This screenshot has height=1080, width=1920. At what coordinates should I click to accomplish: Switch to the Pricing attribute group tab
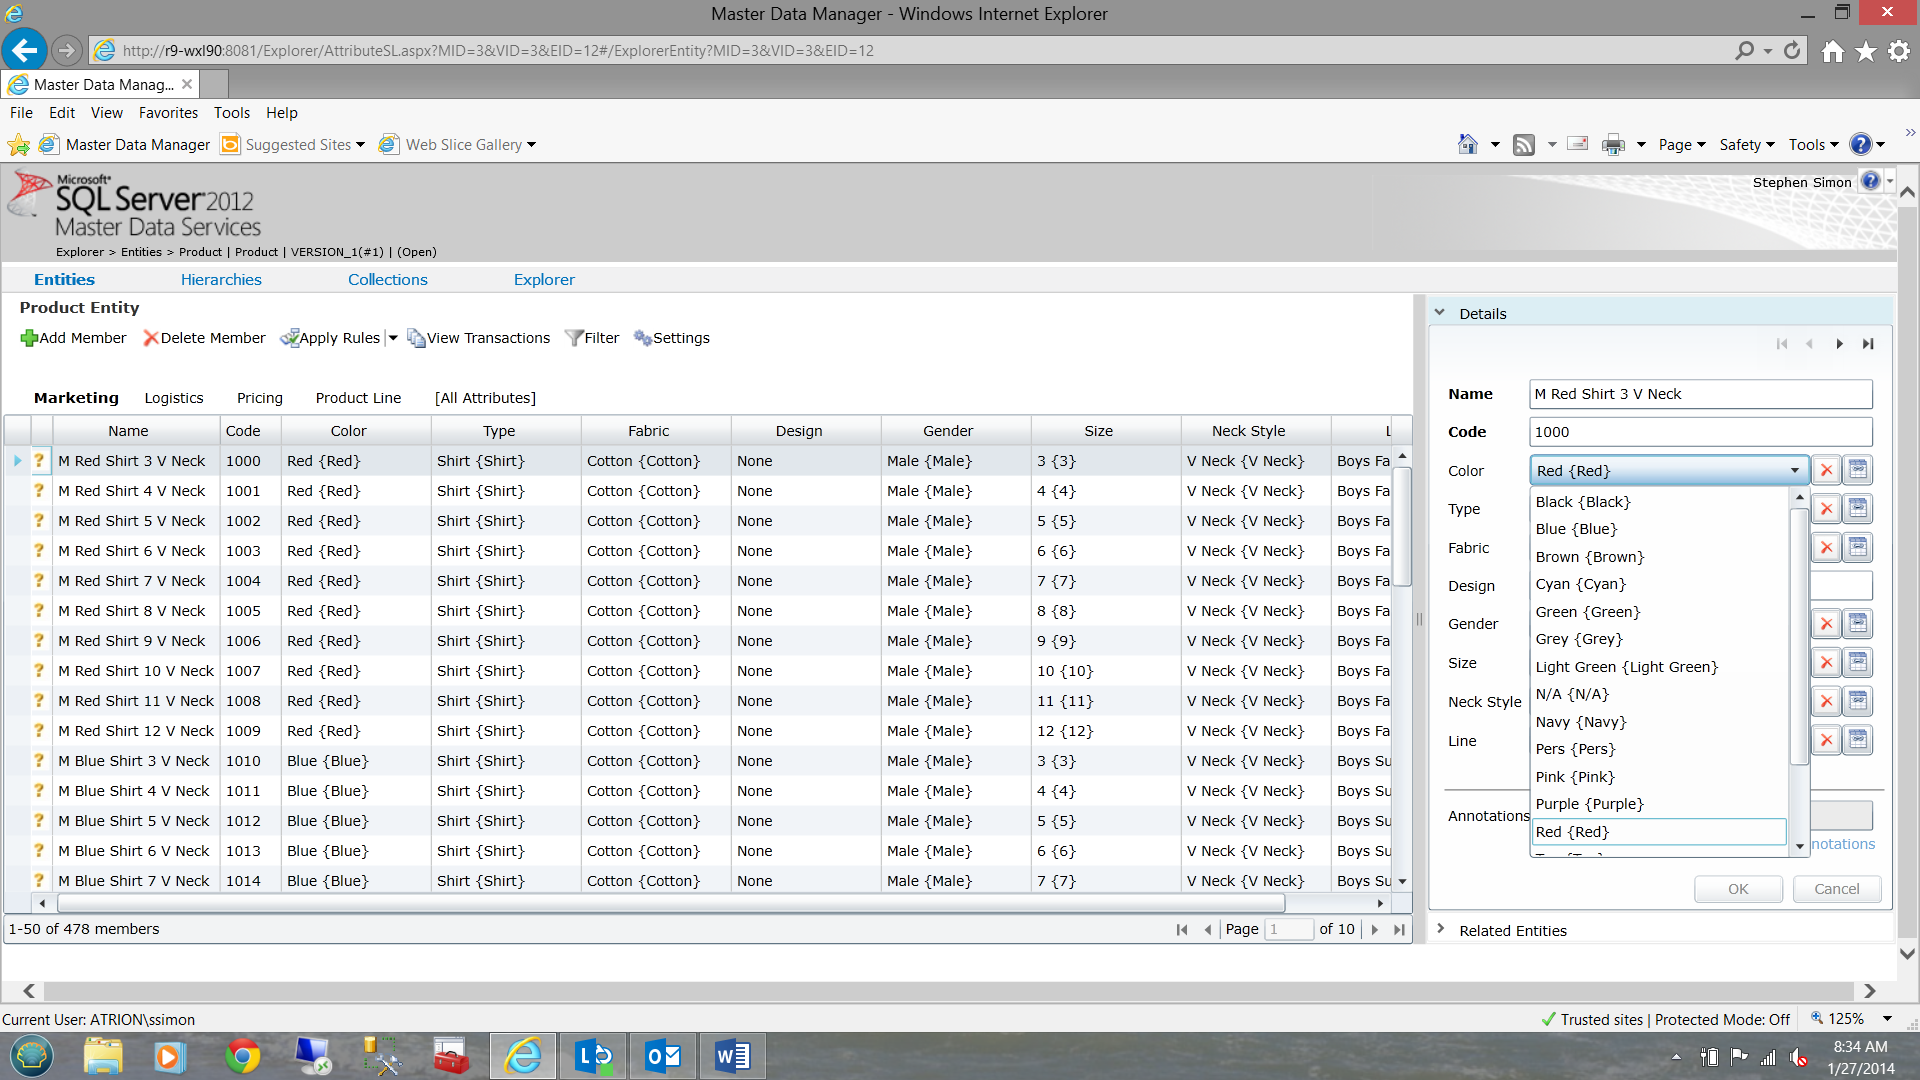[259, 398]
